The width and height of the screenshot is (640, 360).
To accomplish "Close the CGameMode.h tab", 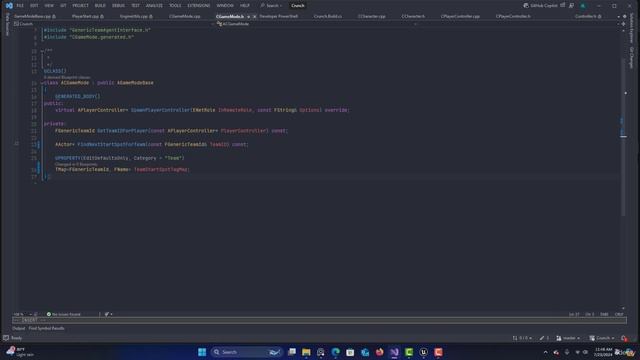I will click(x=254, y=17).
